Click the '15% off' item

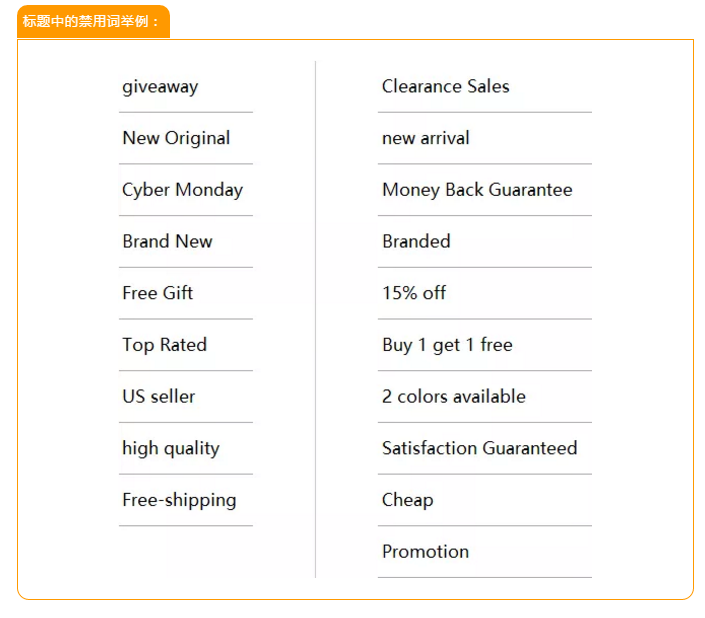tap(414, 293)
